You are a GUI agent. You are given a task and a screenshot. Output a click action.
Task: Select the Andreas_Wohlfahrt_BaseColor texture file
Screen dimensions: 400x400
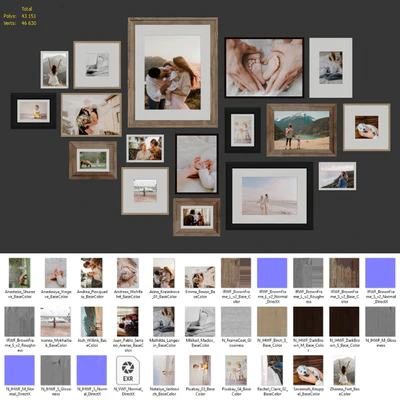(128, 273)
